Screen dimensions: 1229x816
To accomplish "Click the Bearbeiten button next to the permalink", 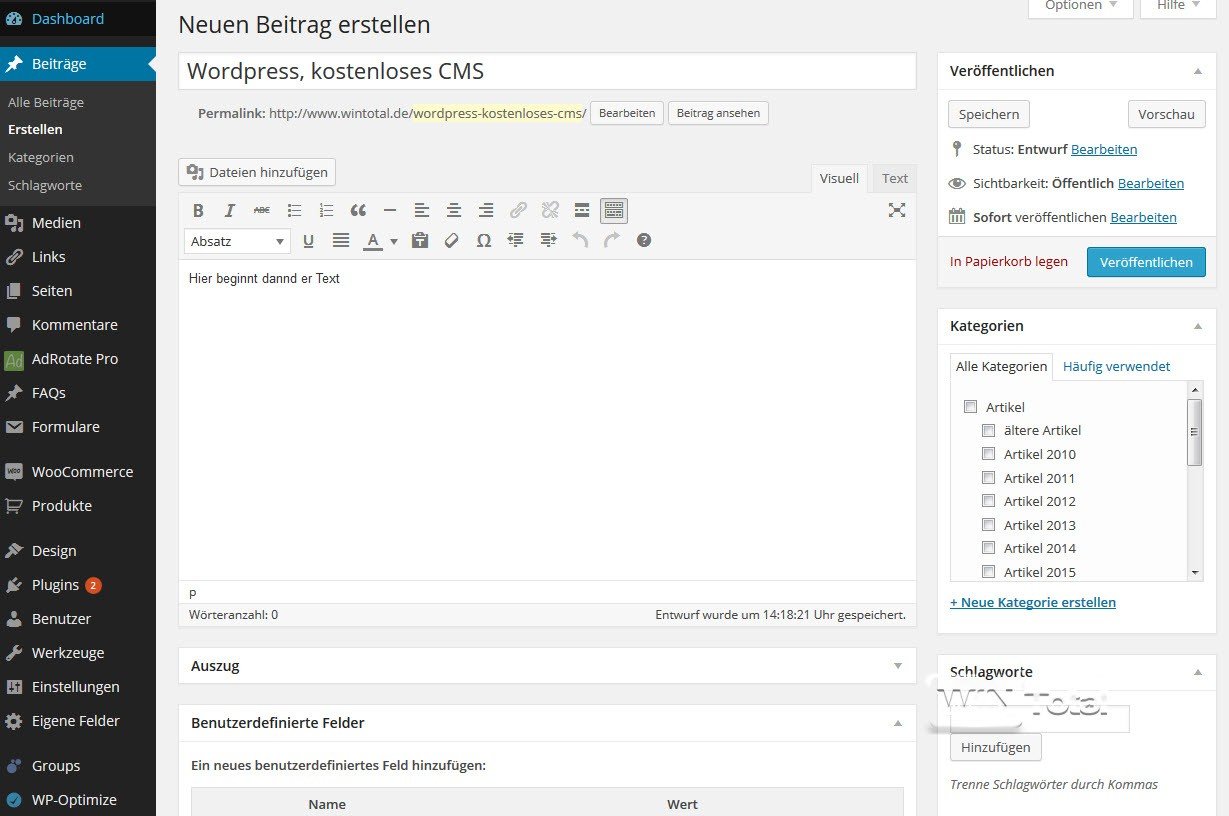I will point(627,113).
